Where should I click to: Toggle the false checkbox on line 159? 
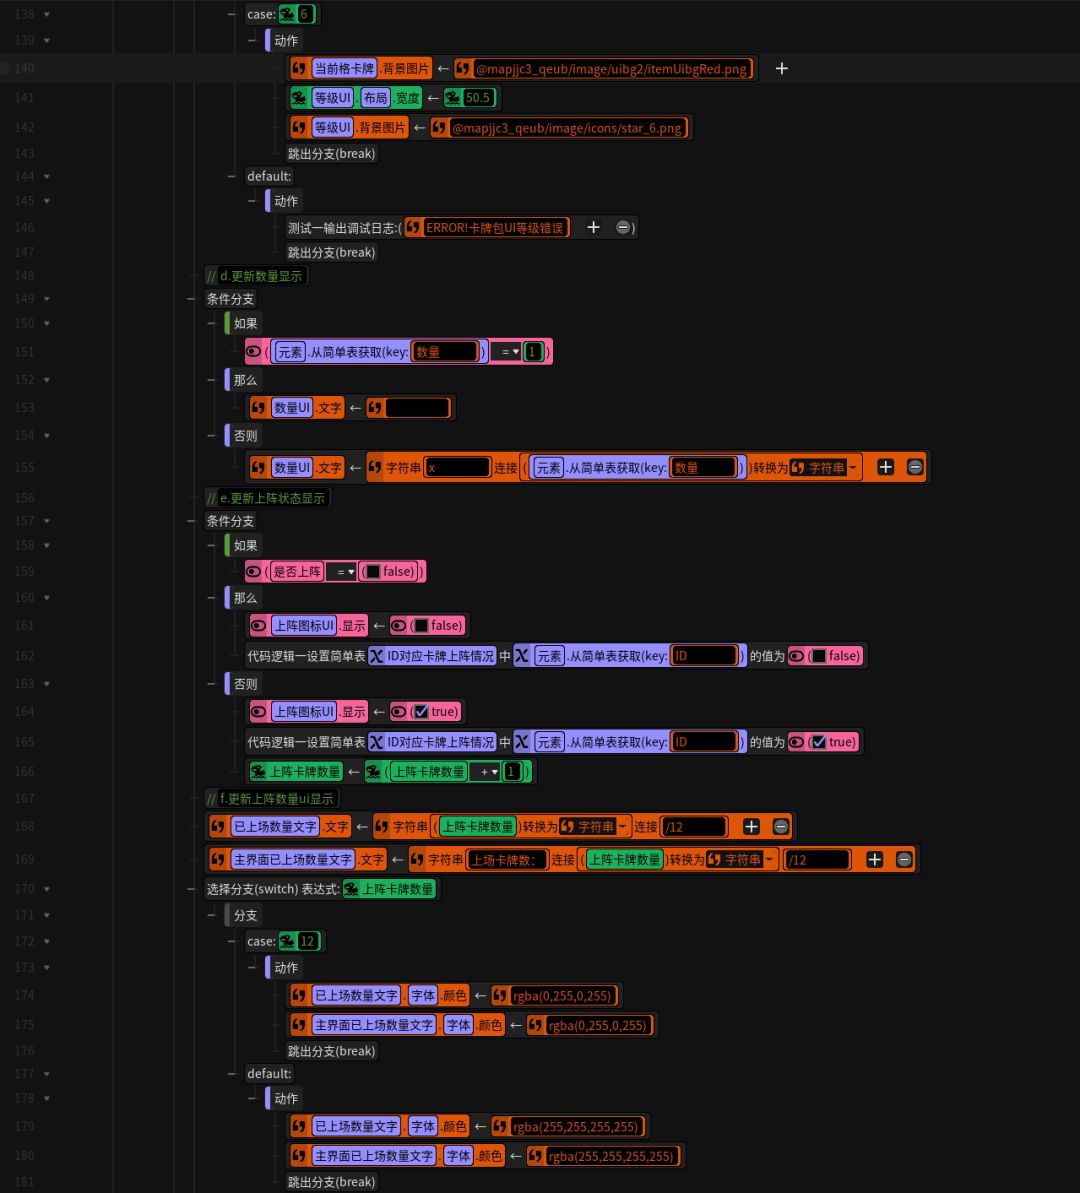pos(373,571)
